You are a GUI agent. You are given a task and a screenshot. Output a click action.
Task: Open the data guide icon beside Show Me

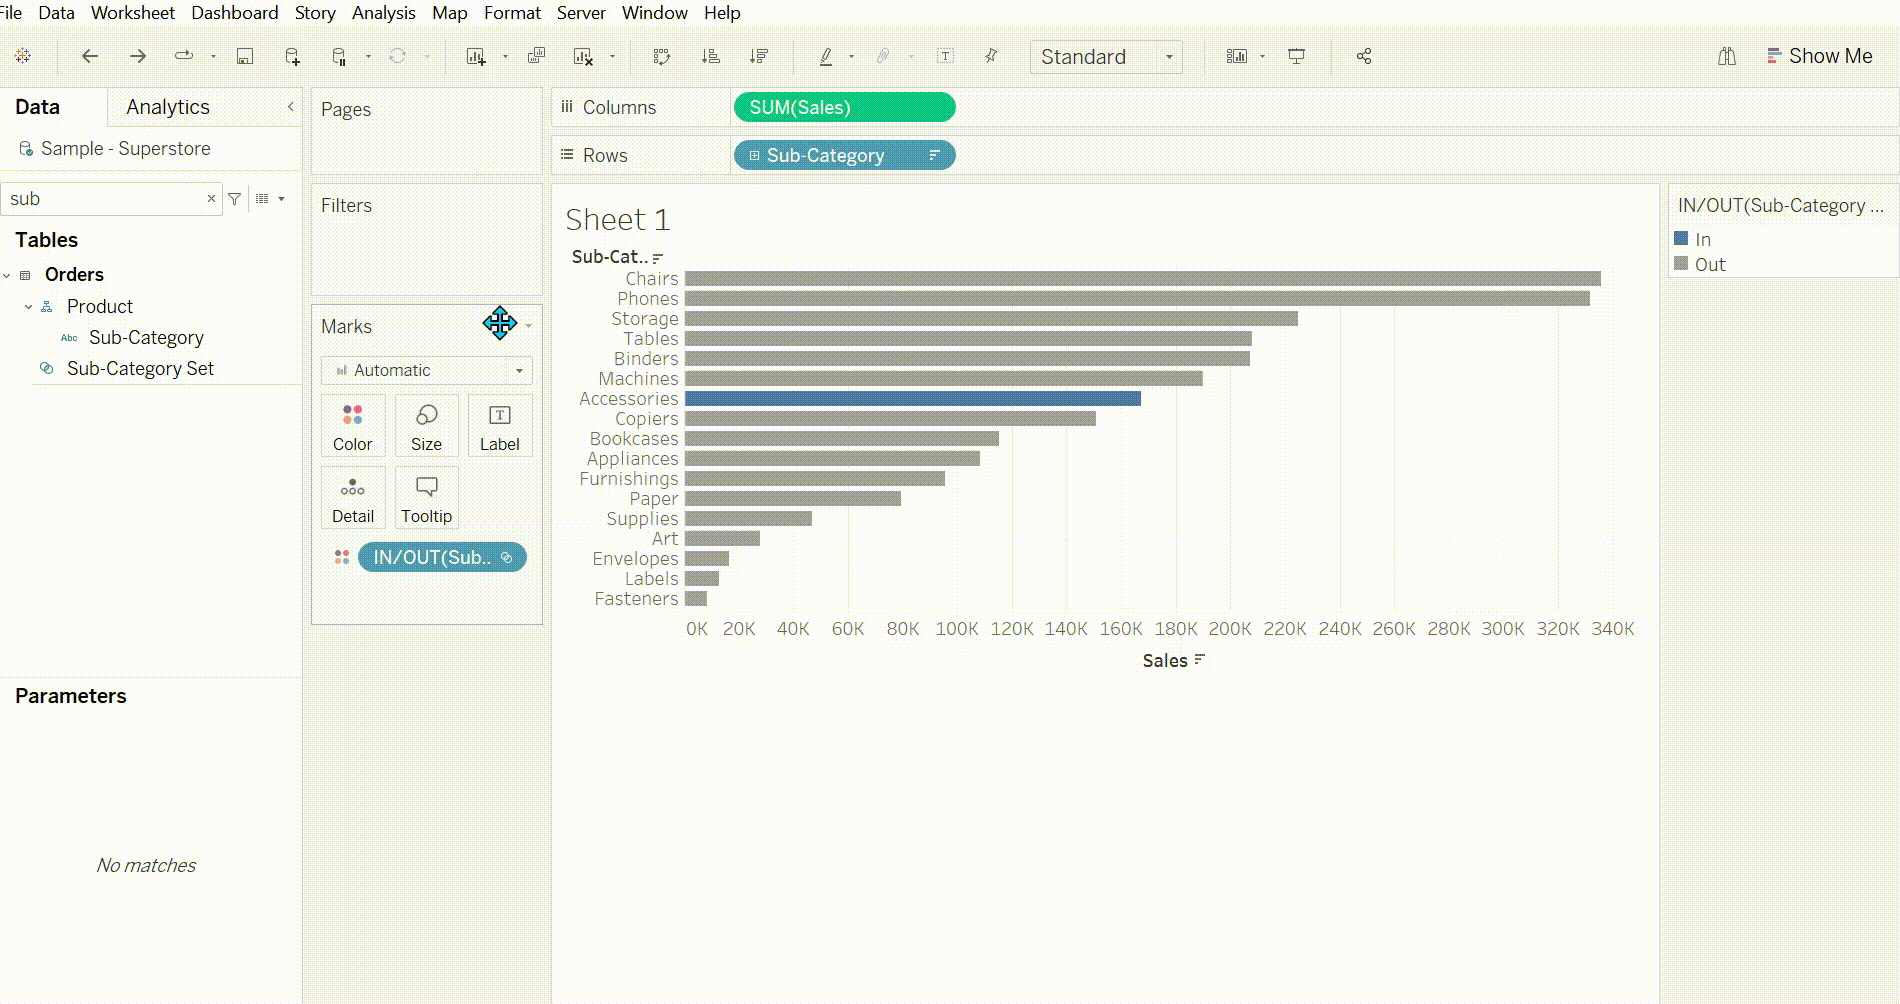point(1727,56)
